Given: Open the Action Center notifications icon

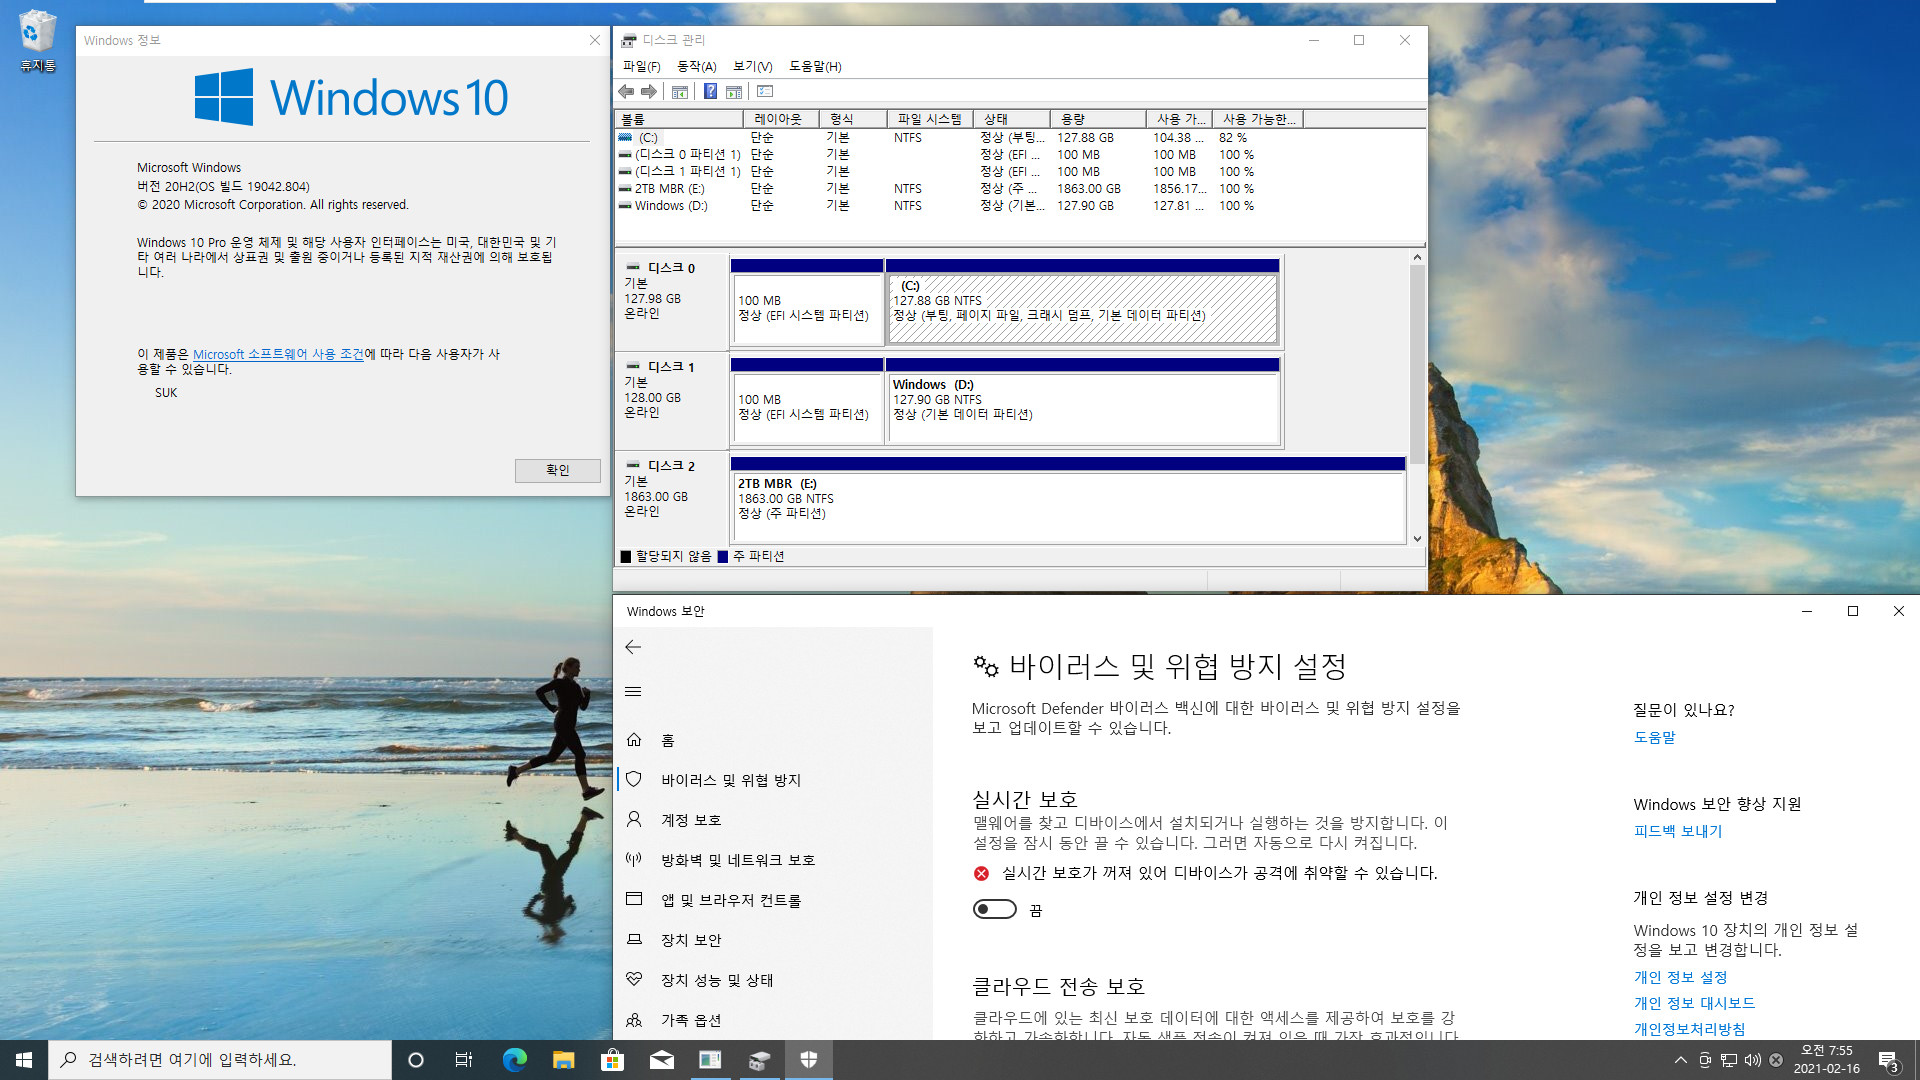Looking at the screenshot, I should (x=1888, y=1060).
